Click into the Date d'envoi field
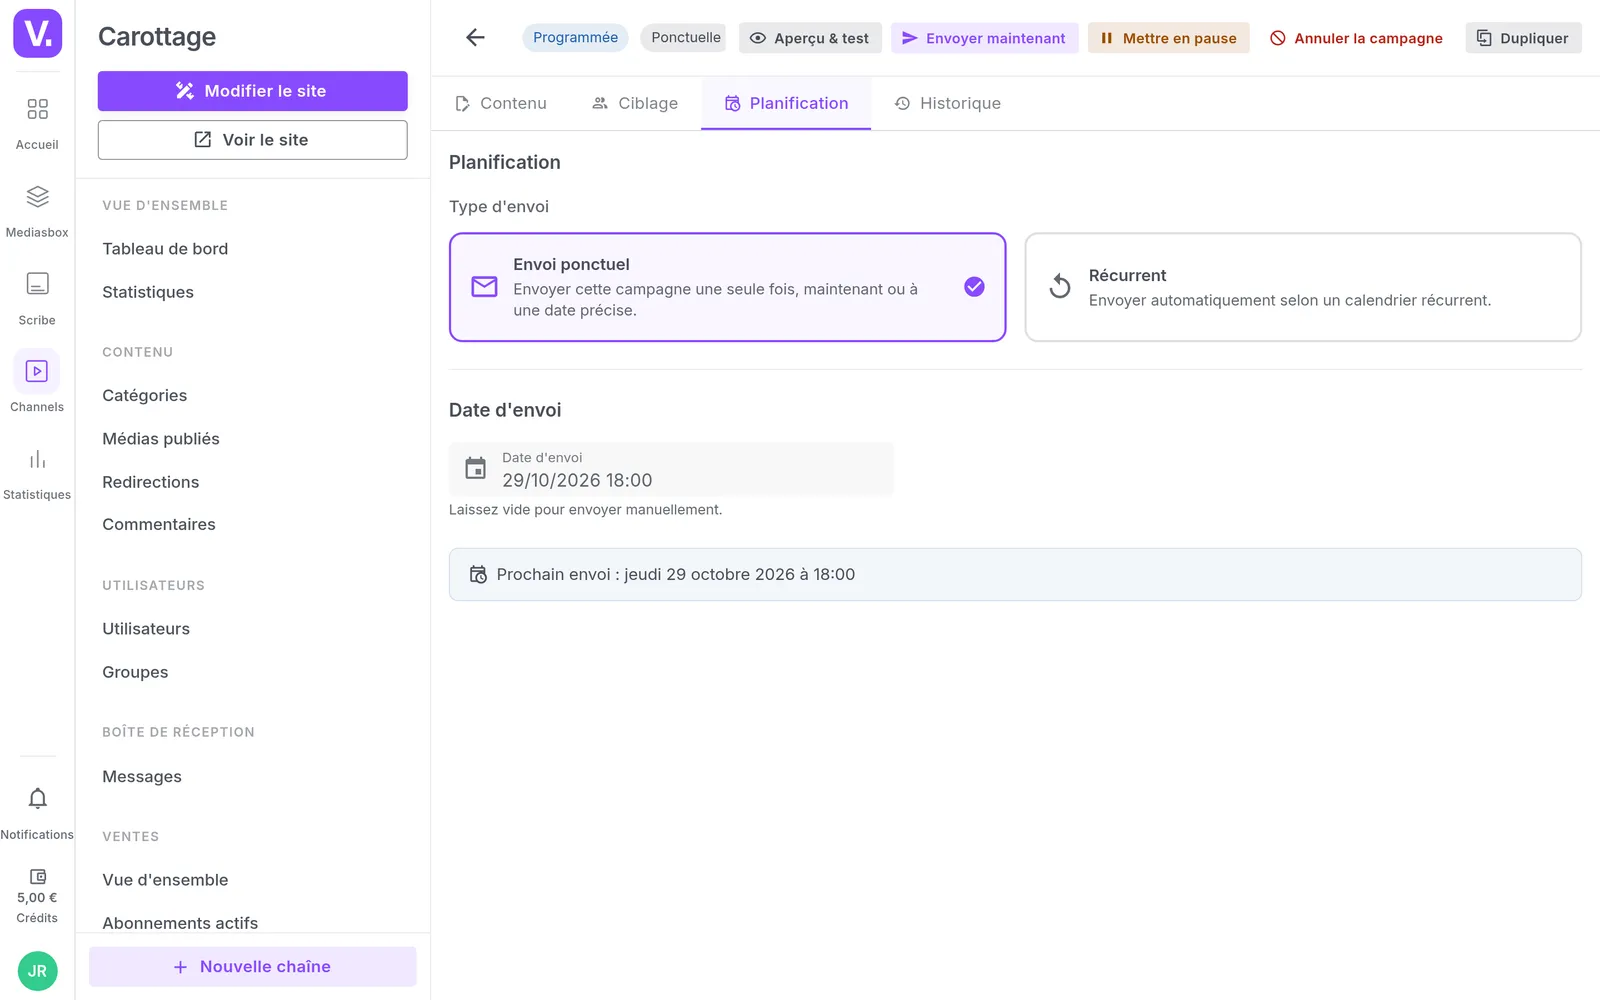The height and width of the screenshot is (1000, 1600). 671,469
